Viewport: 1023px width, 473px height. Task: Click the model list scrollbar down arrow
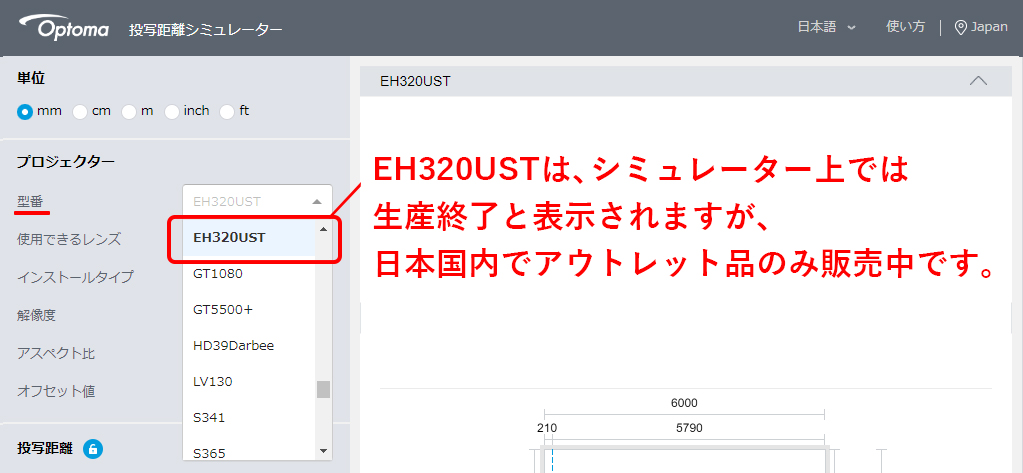[323, 451]
